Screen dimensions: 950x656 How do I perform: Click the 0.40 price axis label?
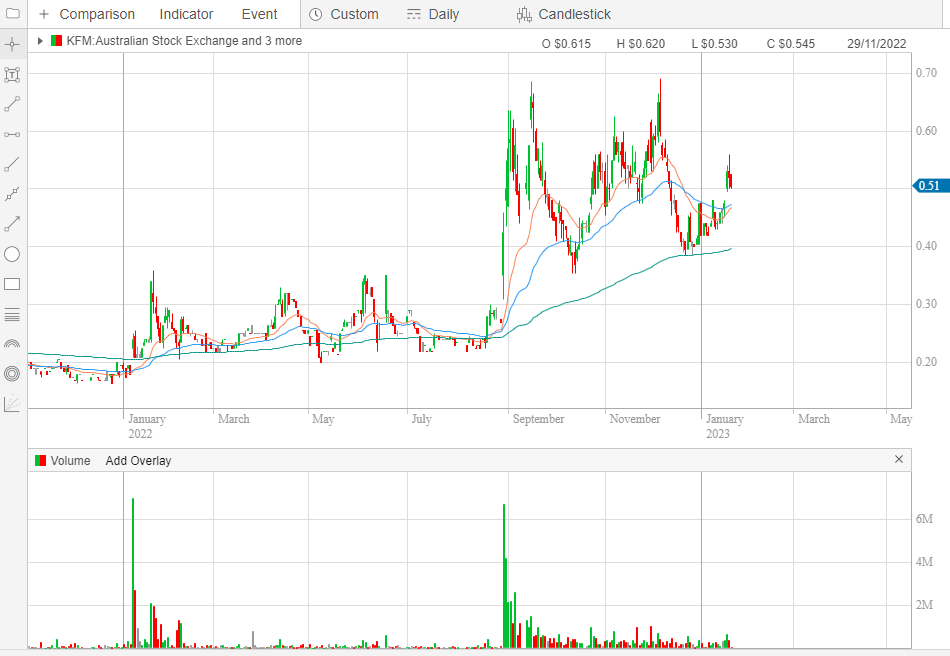(926, 246)
